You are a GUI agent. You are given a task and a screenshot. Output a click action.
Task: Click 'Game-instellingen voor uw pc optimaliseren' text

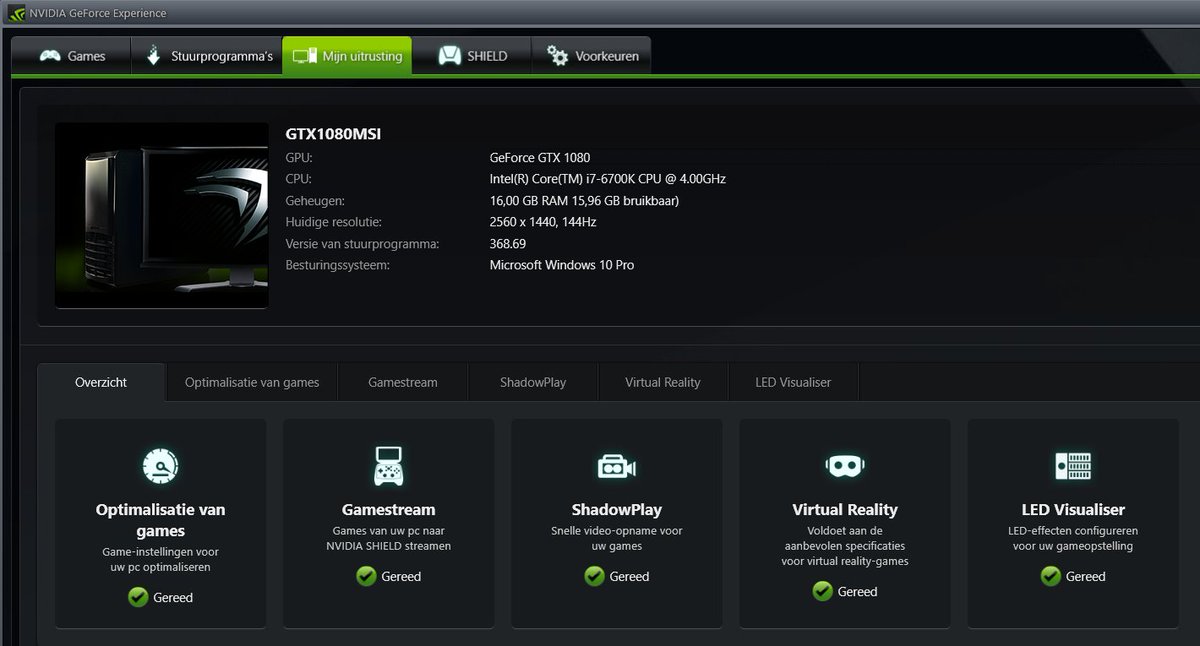click(161, 559)
